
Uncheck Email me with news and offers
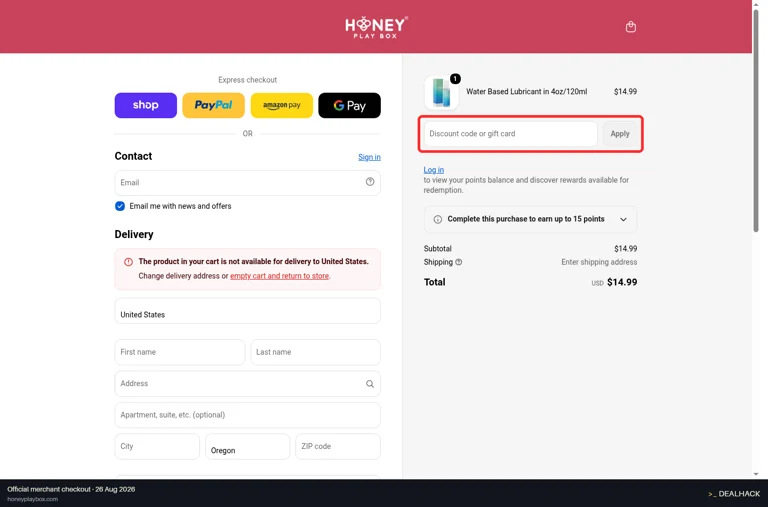pyautogui.click(x=120, y=206)
